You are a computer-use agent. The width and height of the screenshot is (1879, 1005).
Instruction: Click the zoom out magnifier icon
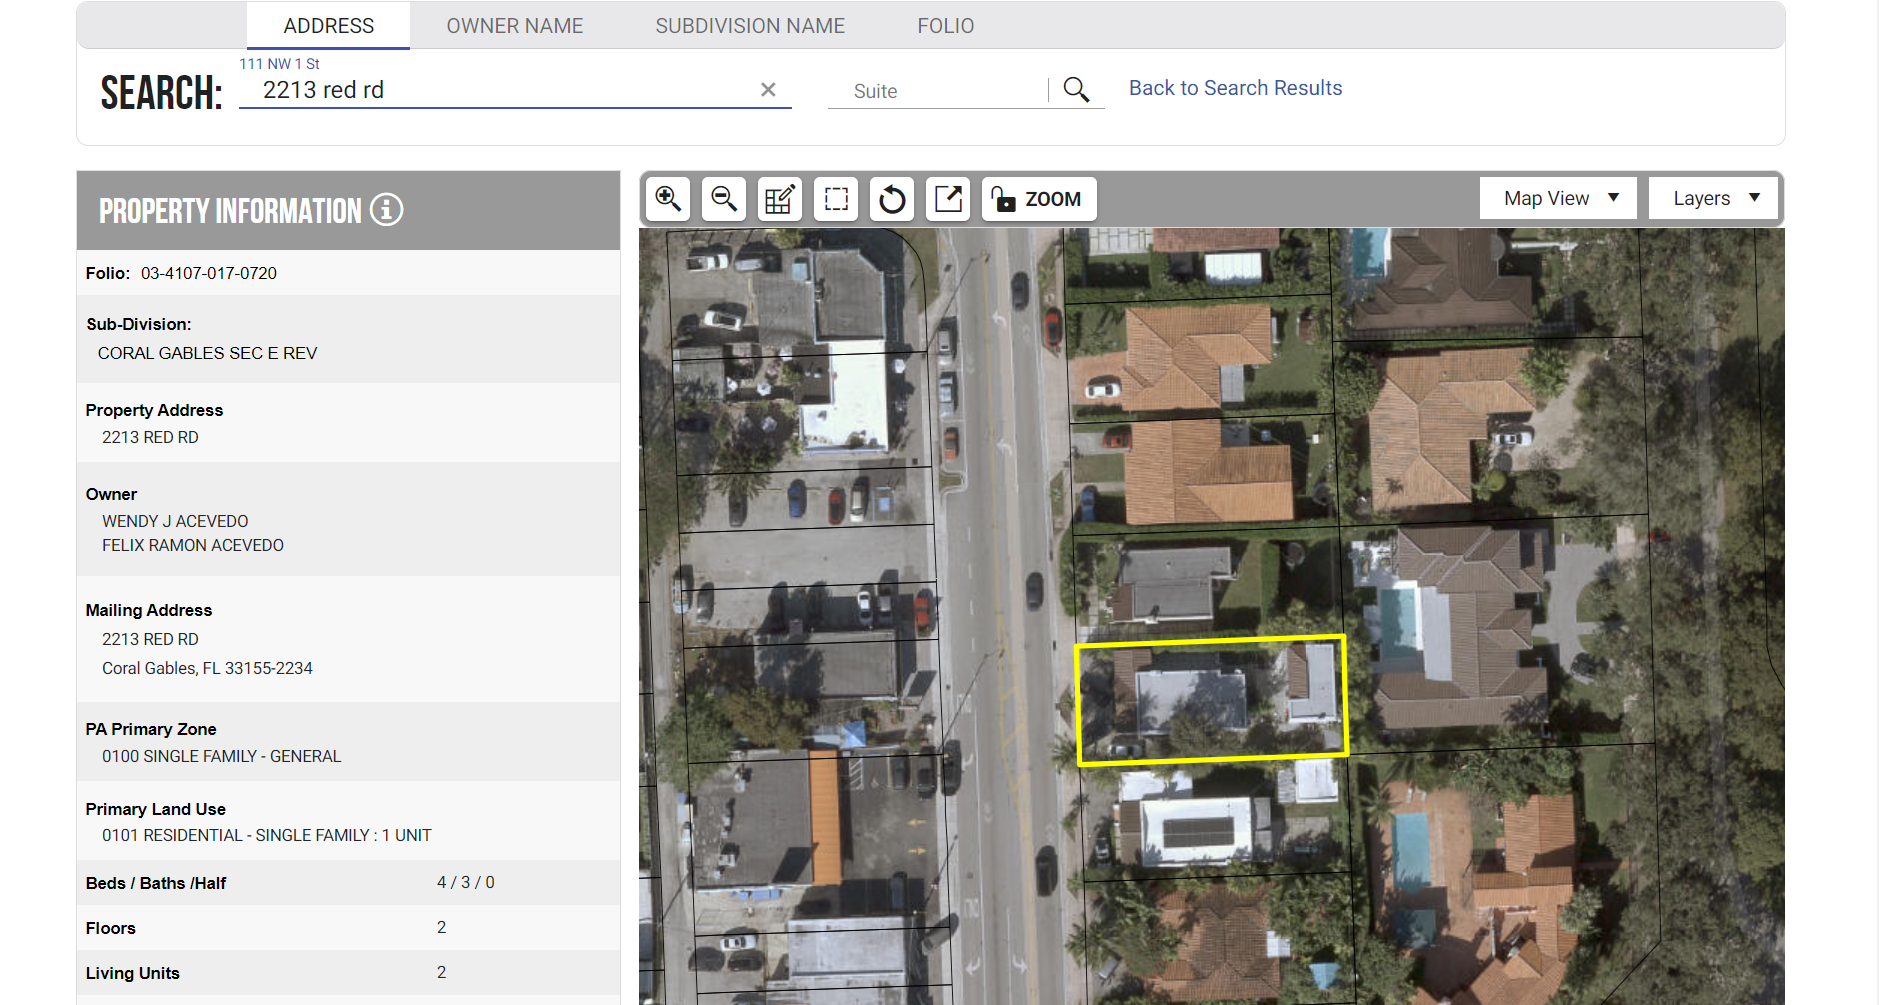[724, 199]
